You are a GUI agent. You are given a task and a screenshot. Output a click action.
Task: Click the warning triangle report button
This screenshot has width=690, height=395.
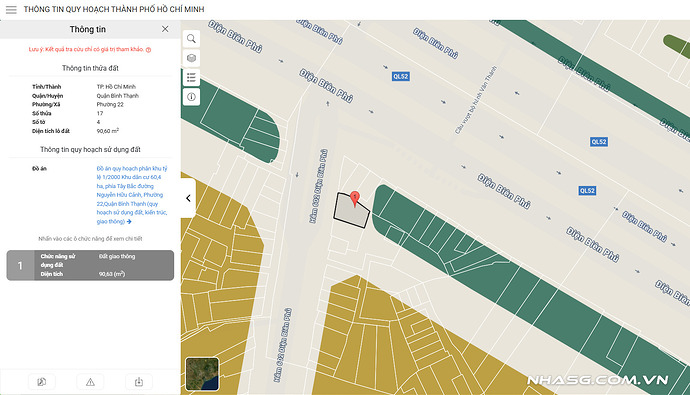point(90,382)
